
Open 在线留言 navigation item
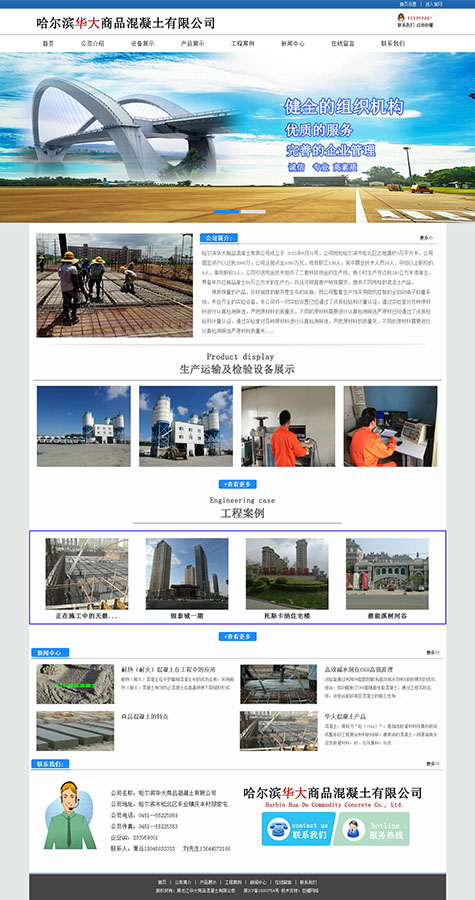click(x=342, y=43)
